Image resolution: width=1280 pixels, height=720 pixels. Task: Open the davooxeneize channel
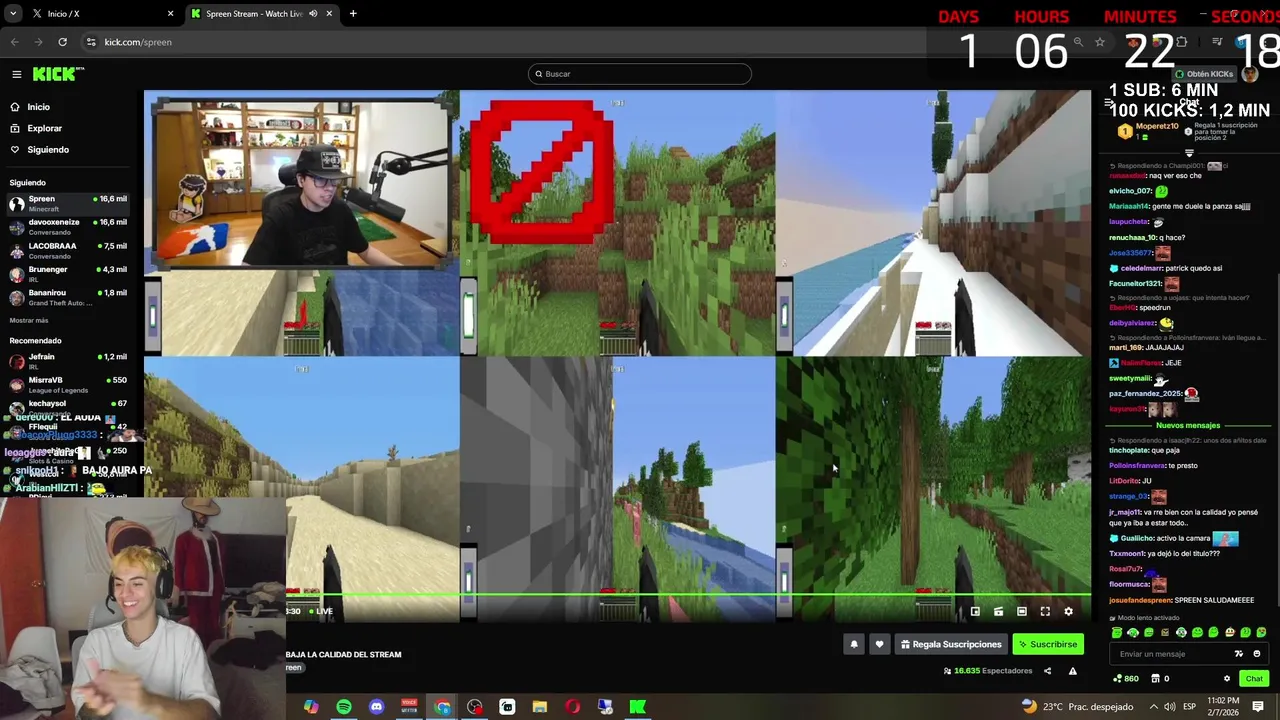click(68, 227)
